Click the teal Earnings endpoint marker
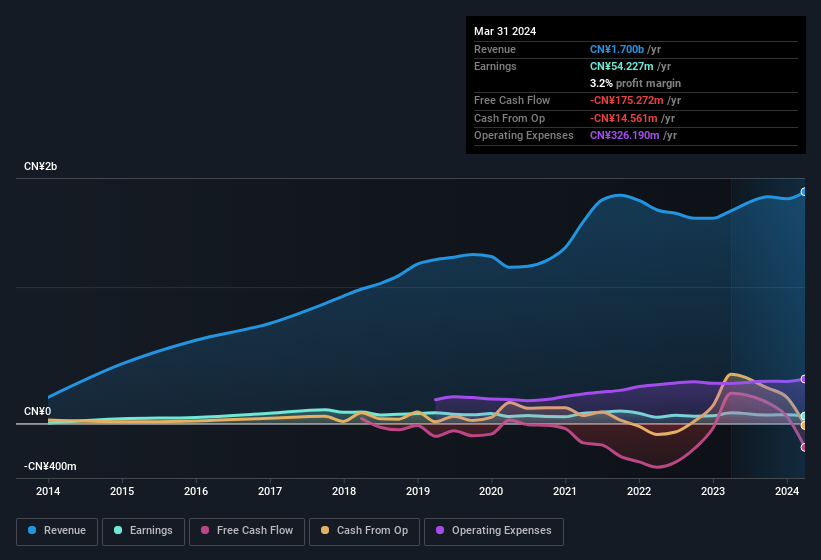This screenshot has width=821, height=560. point(804,416)
